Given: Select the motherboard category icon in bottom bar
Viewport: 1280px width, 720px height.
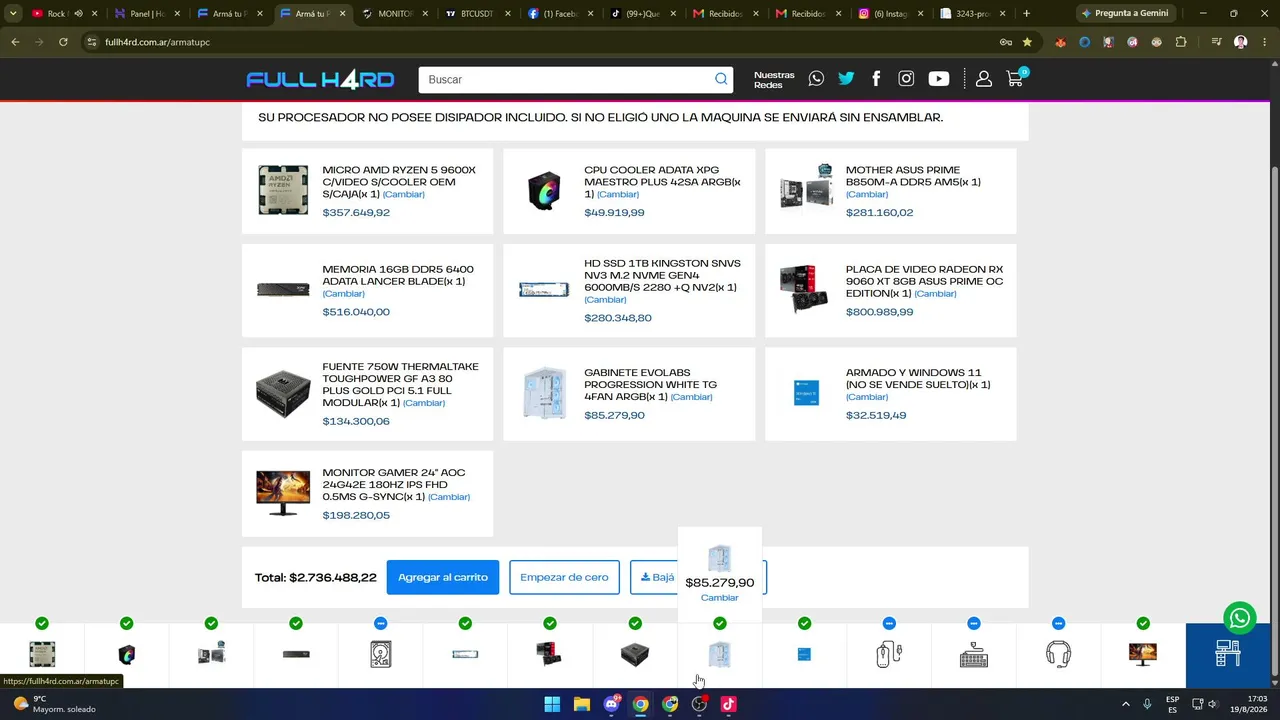Looking at the screenshot, I should [211, 654].
